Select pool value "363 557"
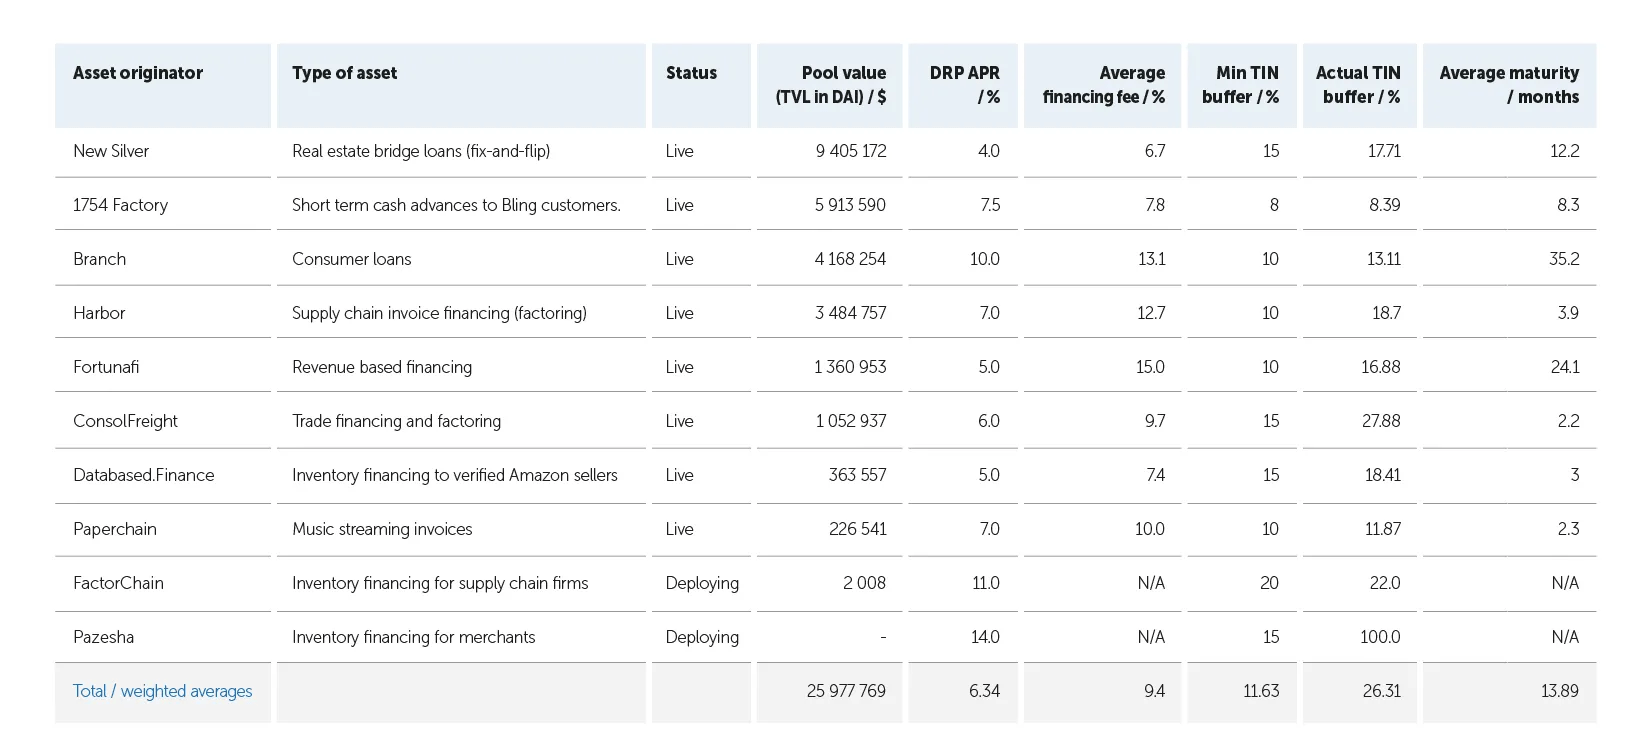 click(857, 475)
